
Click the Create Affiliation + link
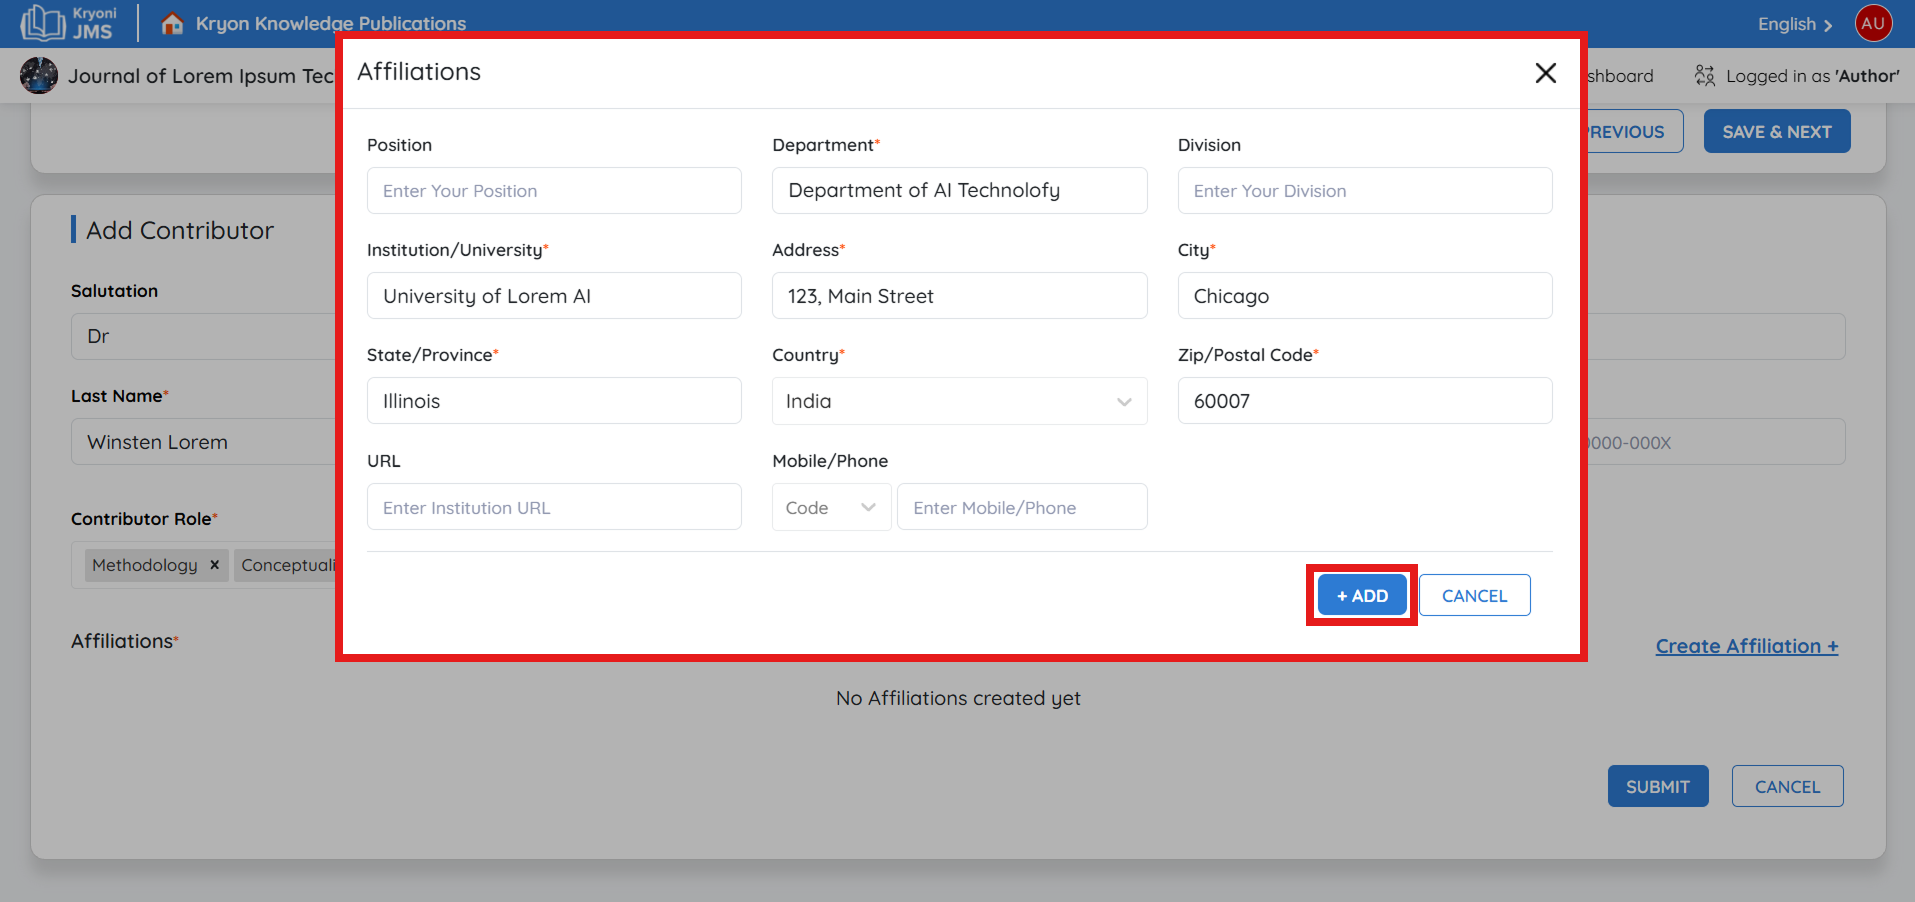click(1746, 646)
